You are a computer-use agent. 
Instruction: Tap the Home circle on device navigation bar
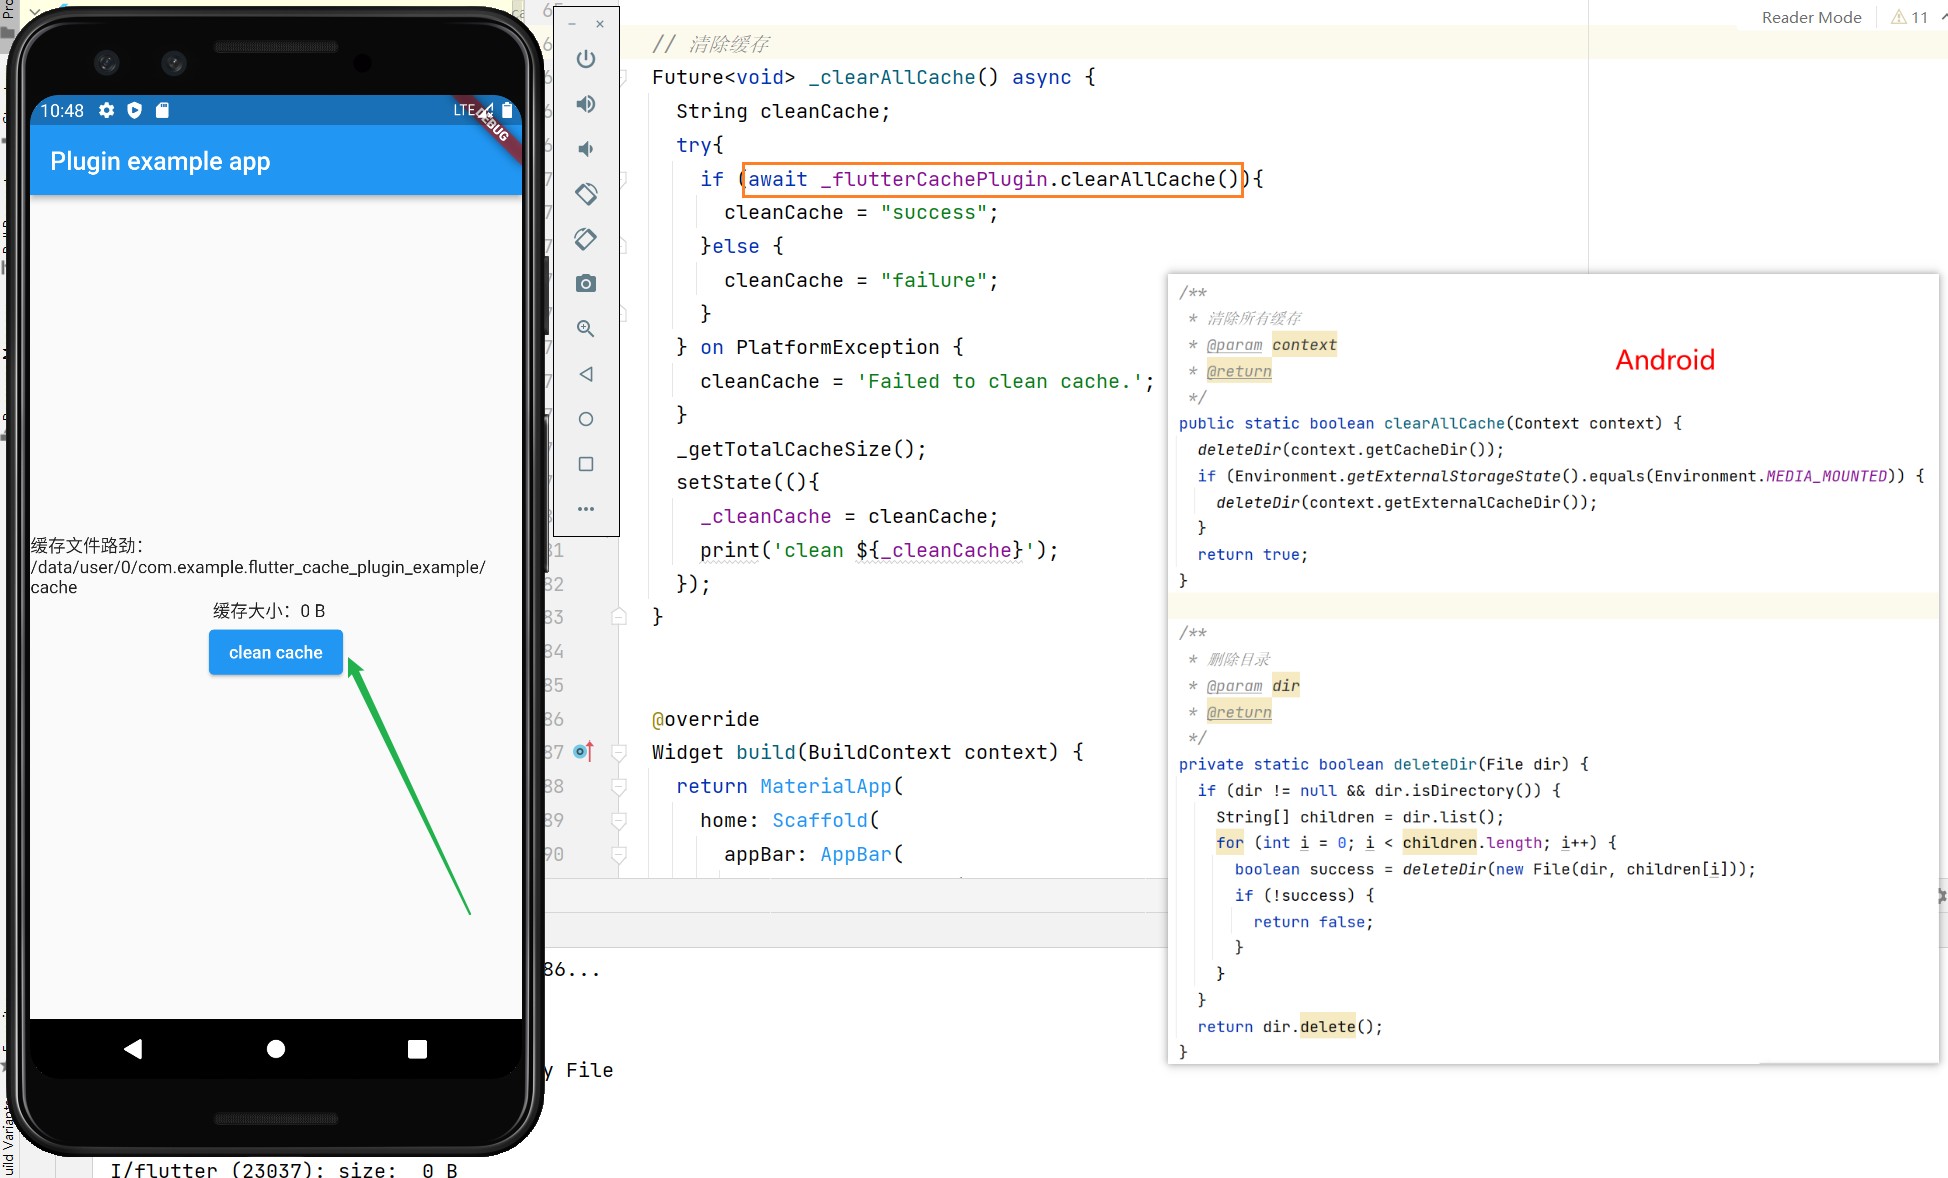click(x=276, y=1049)
